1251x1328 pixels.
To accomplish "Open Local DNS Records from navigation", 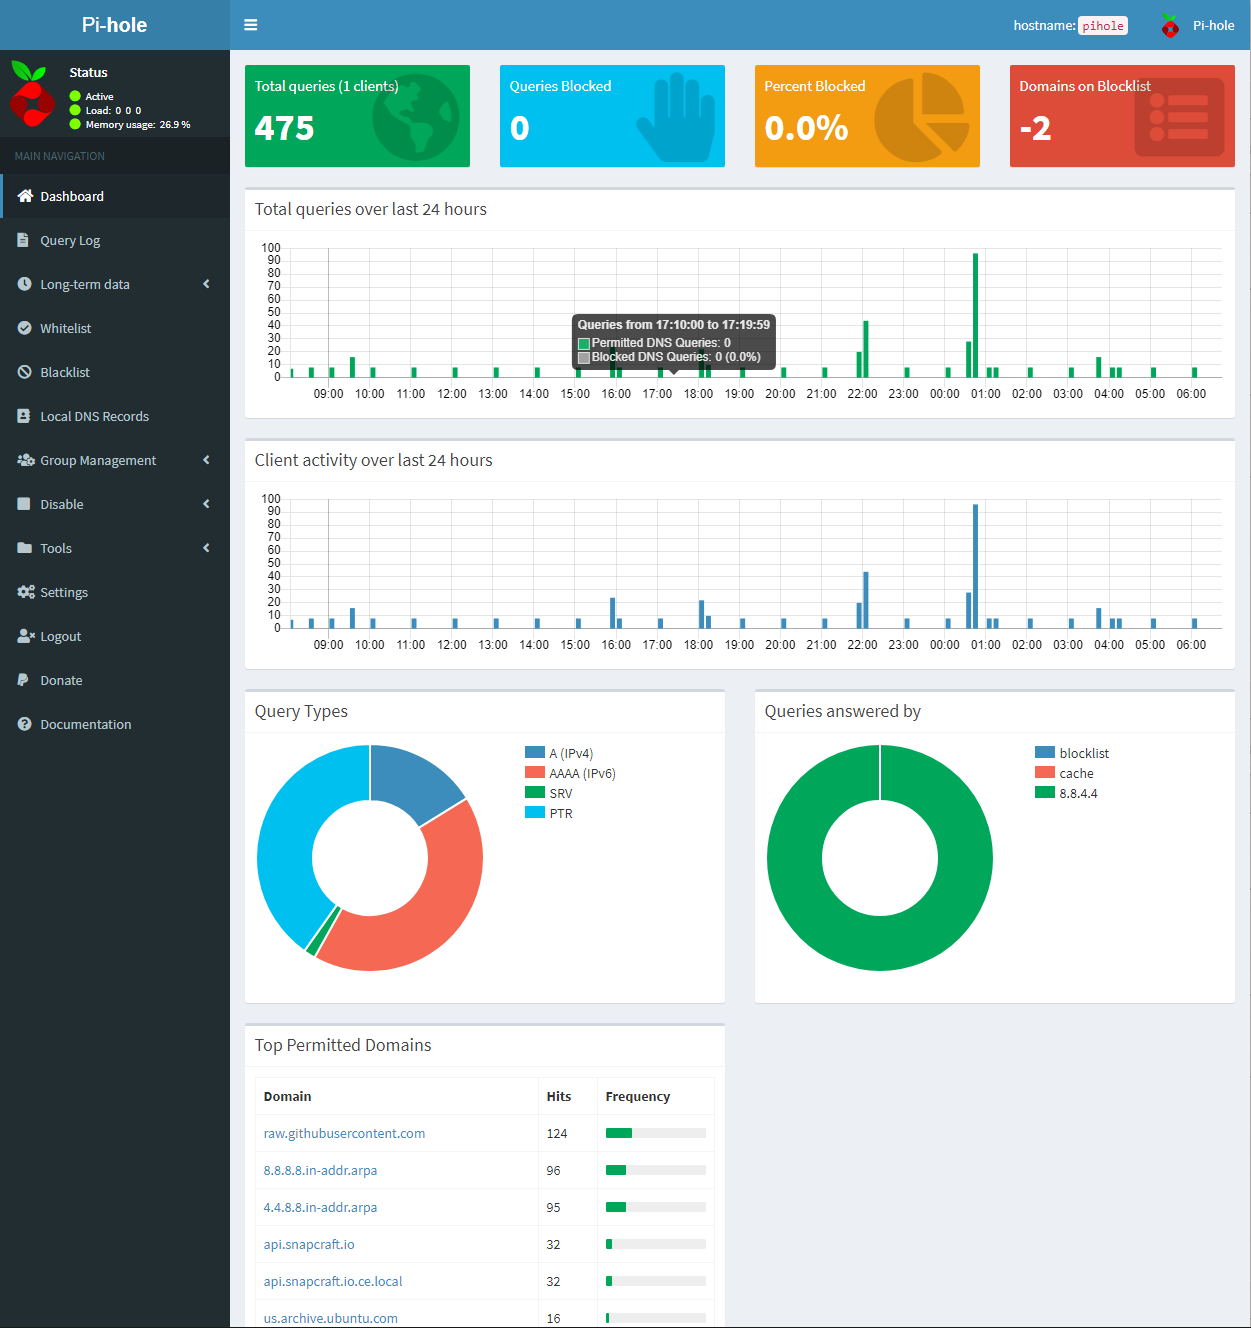I will [x=94, y=416].
